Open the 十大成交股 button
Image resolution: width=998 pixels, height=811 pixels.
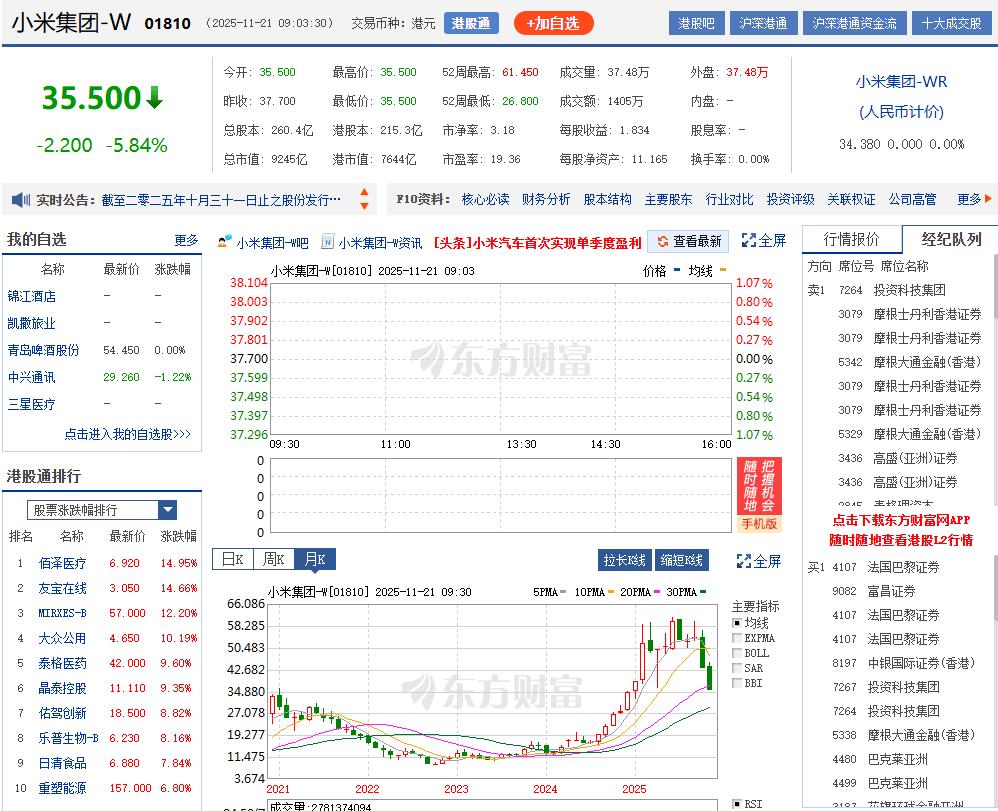(952, 24)
